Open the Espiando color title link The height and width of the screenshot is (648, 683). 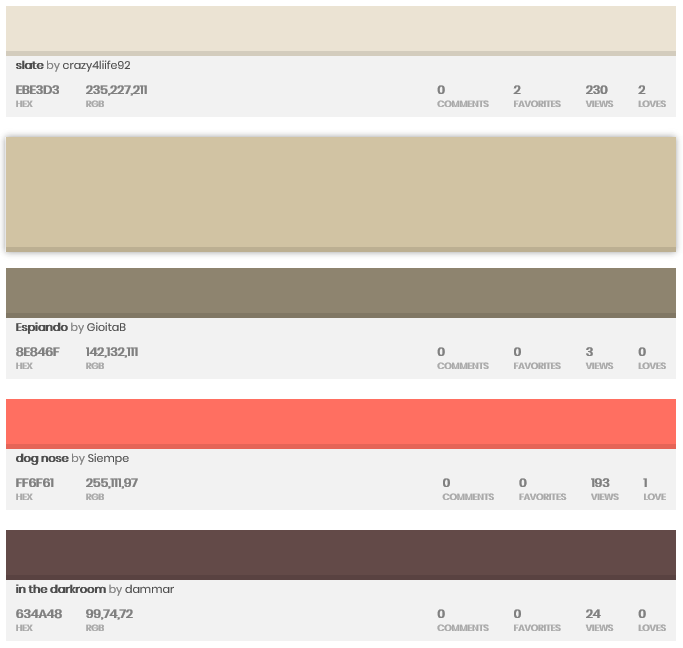tap(41, 327)
